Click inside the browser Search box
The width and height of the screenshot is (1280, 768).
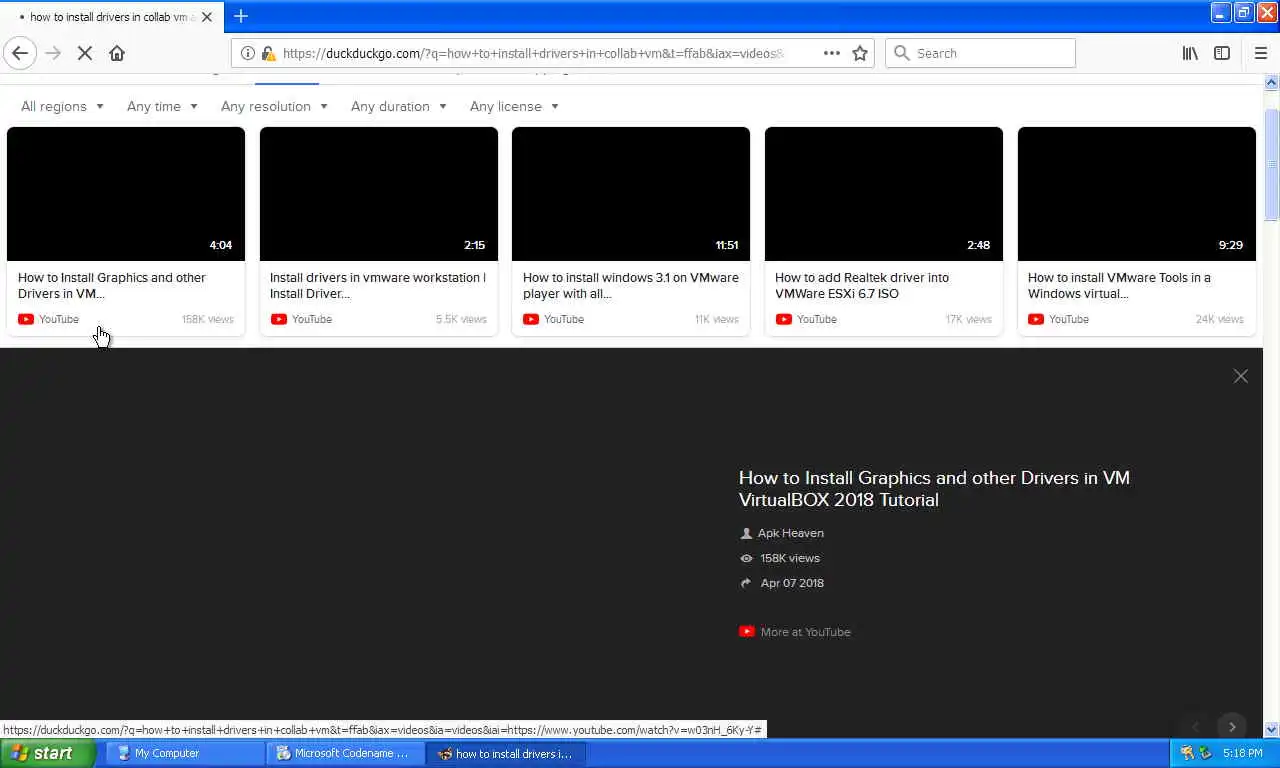click(x=980, y=53)
